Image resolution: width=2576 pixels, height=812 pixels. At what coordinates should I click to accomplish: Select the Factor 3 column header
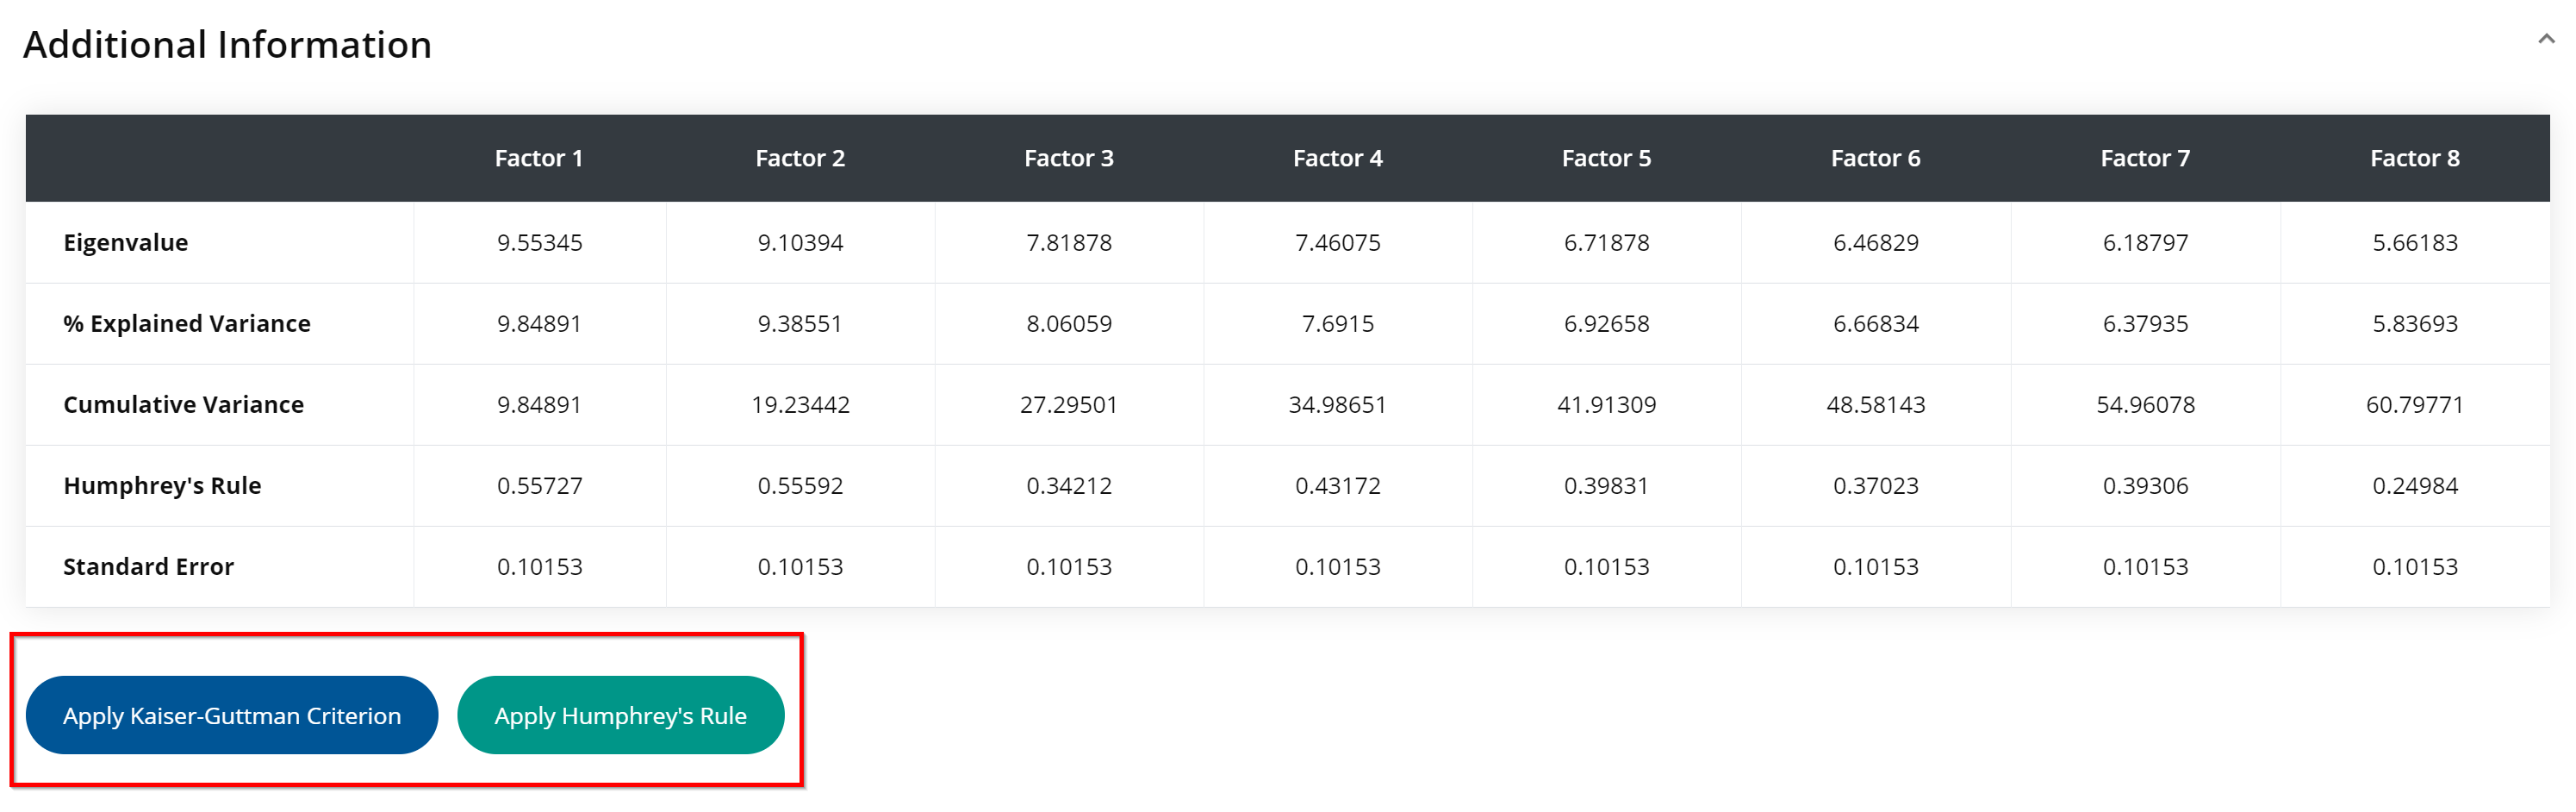[x=1069, y=158]
